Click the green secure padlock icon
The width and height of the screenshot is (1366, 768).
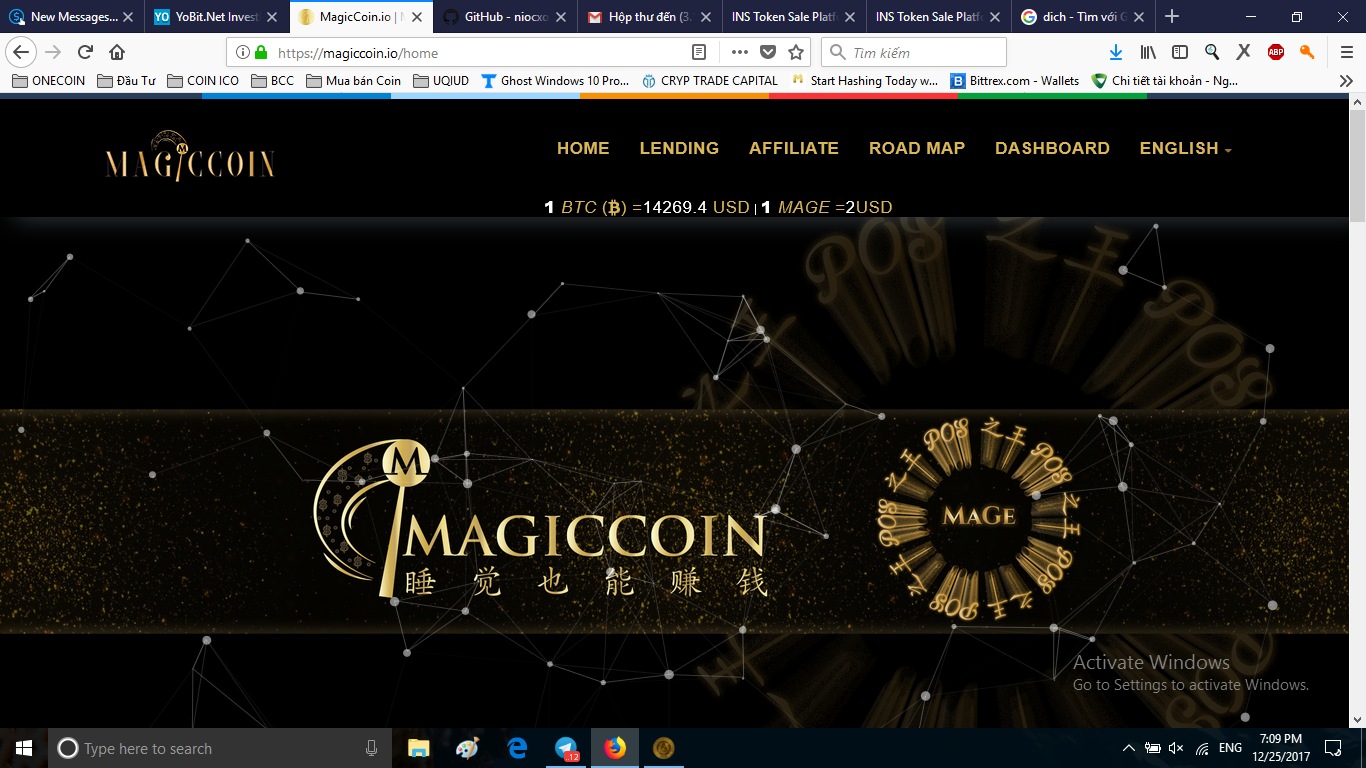tap(261, 52)
